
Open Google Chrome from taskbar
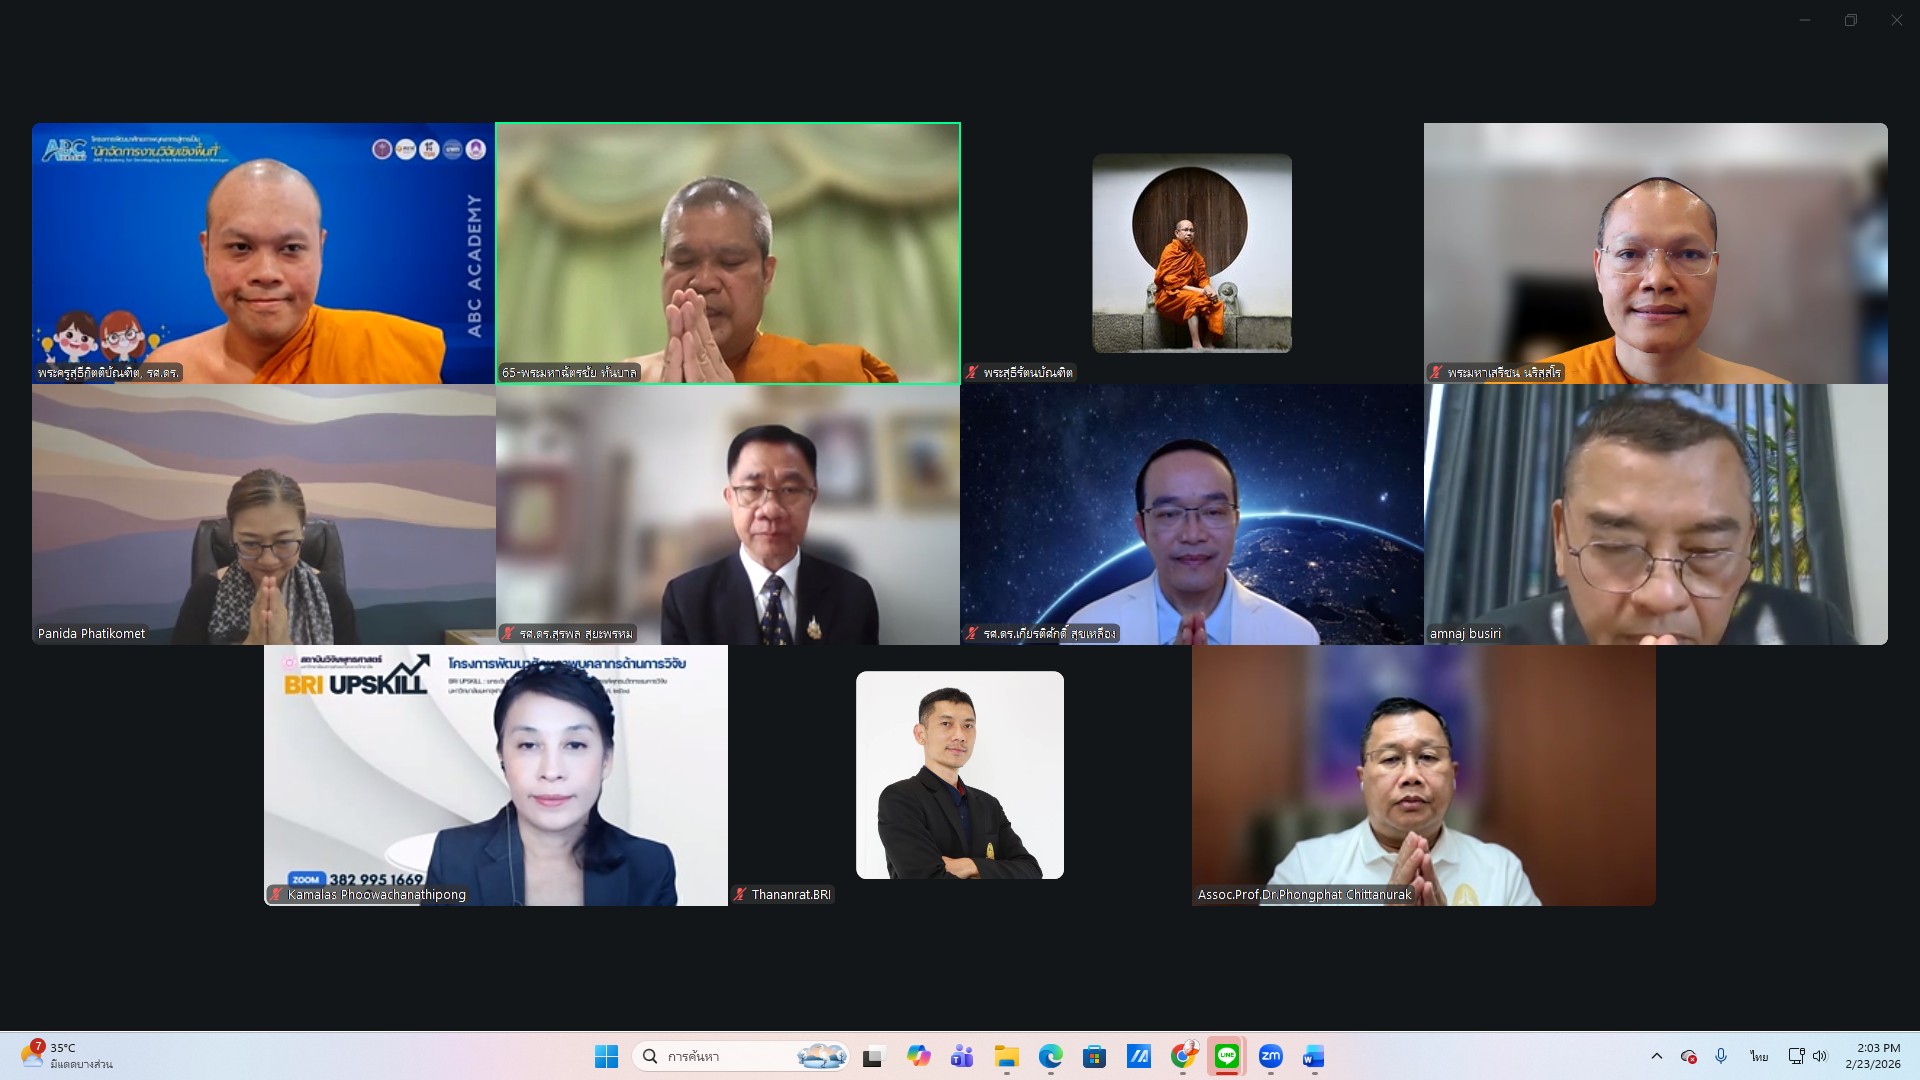click(1183, 1056)
